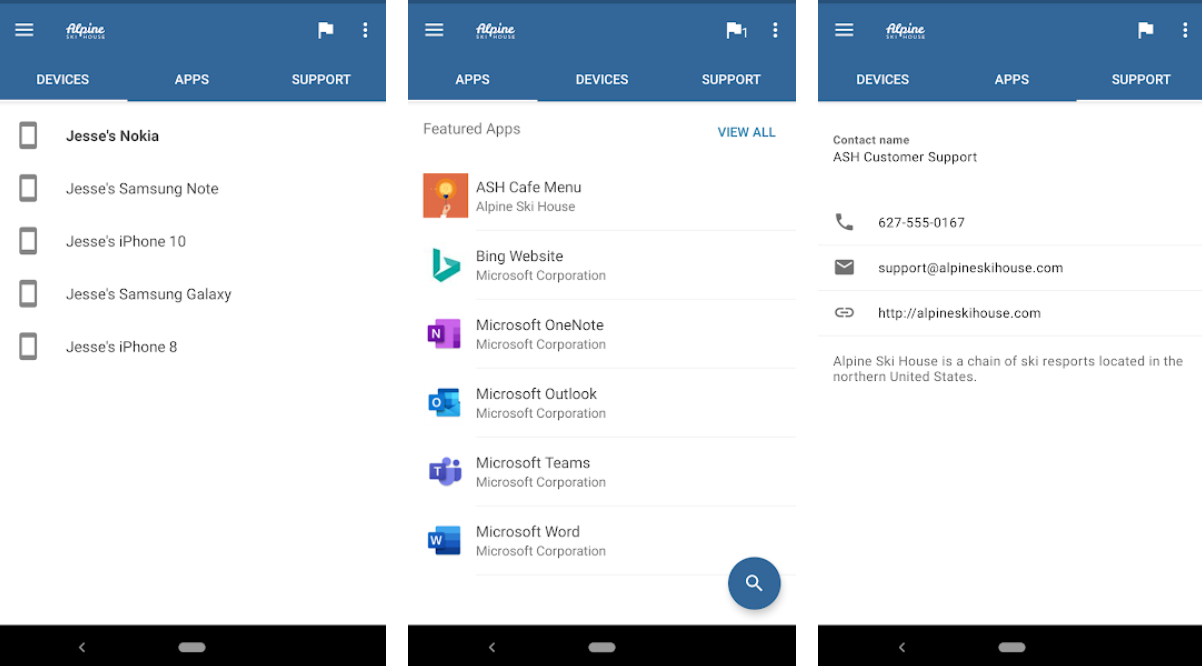1202x666 pixels.
Task: Select APPS tab on middle screen
Action: 473,79
